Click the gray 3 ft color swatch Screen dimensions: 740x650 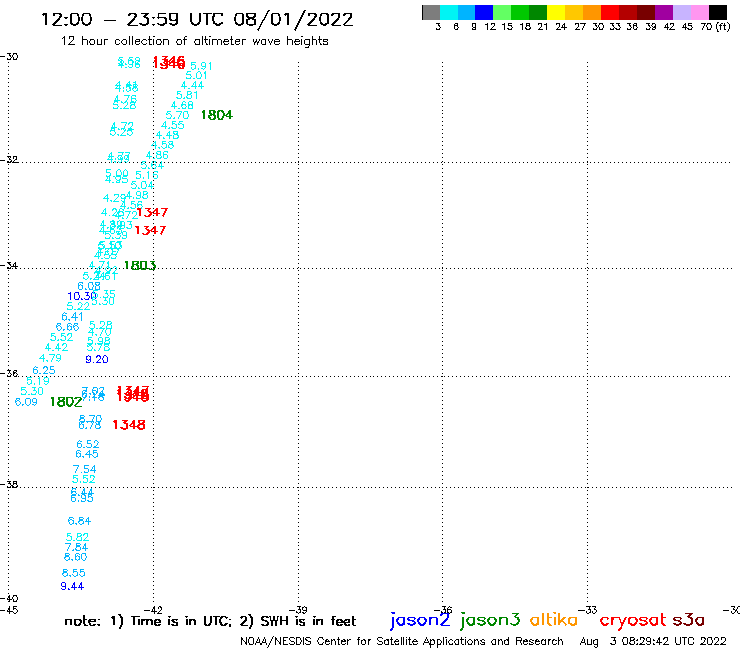[x=431, y=12]
